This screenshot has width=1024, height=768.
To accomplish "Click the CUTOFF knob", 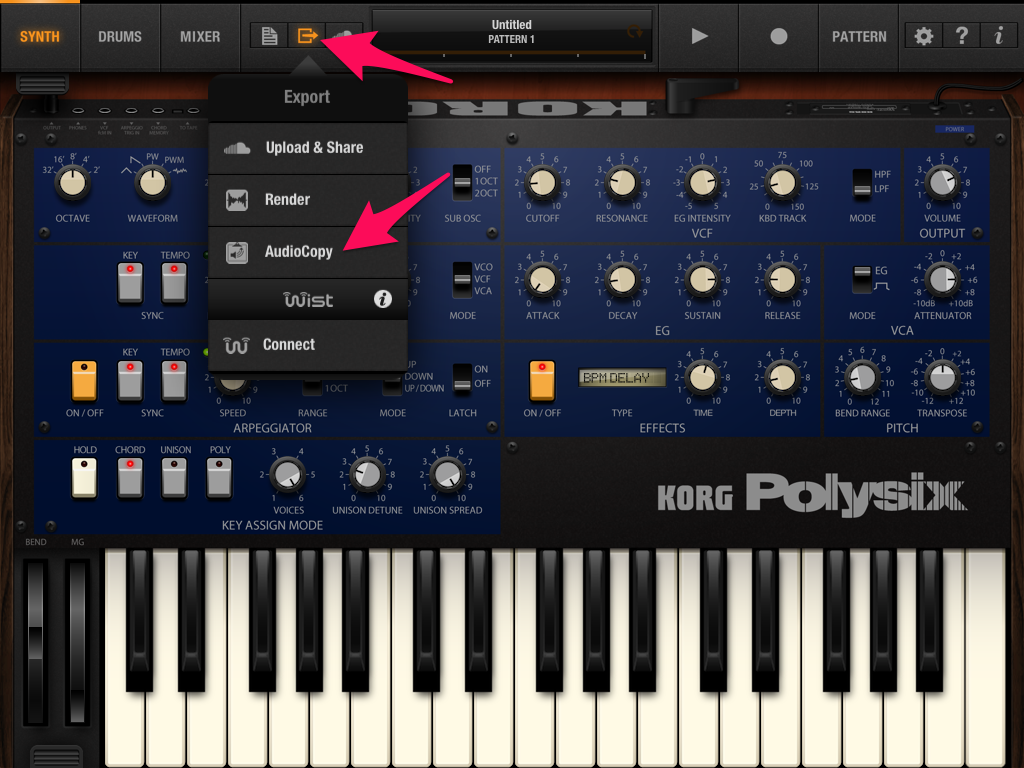I will [x=542, y=184].
